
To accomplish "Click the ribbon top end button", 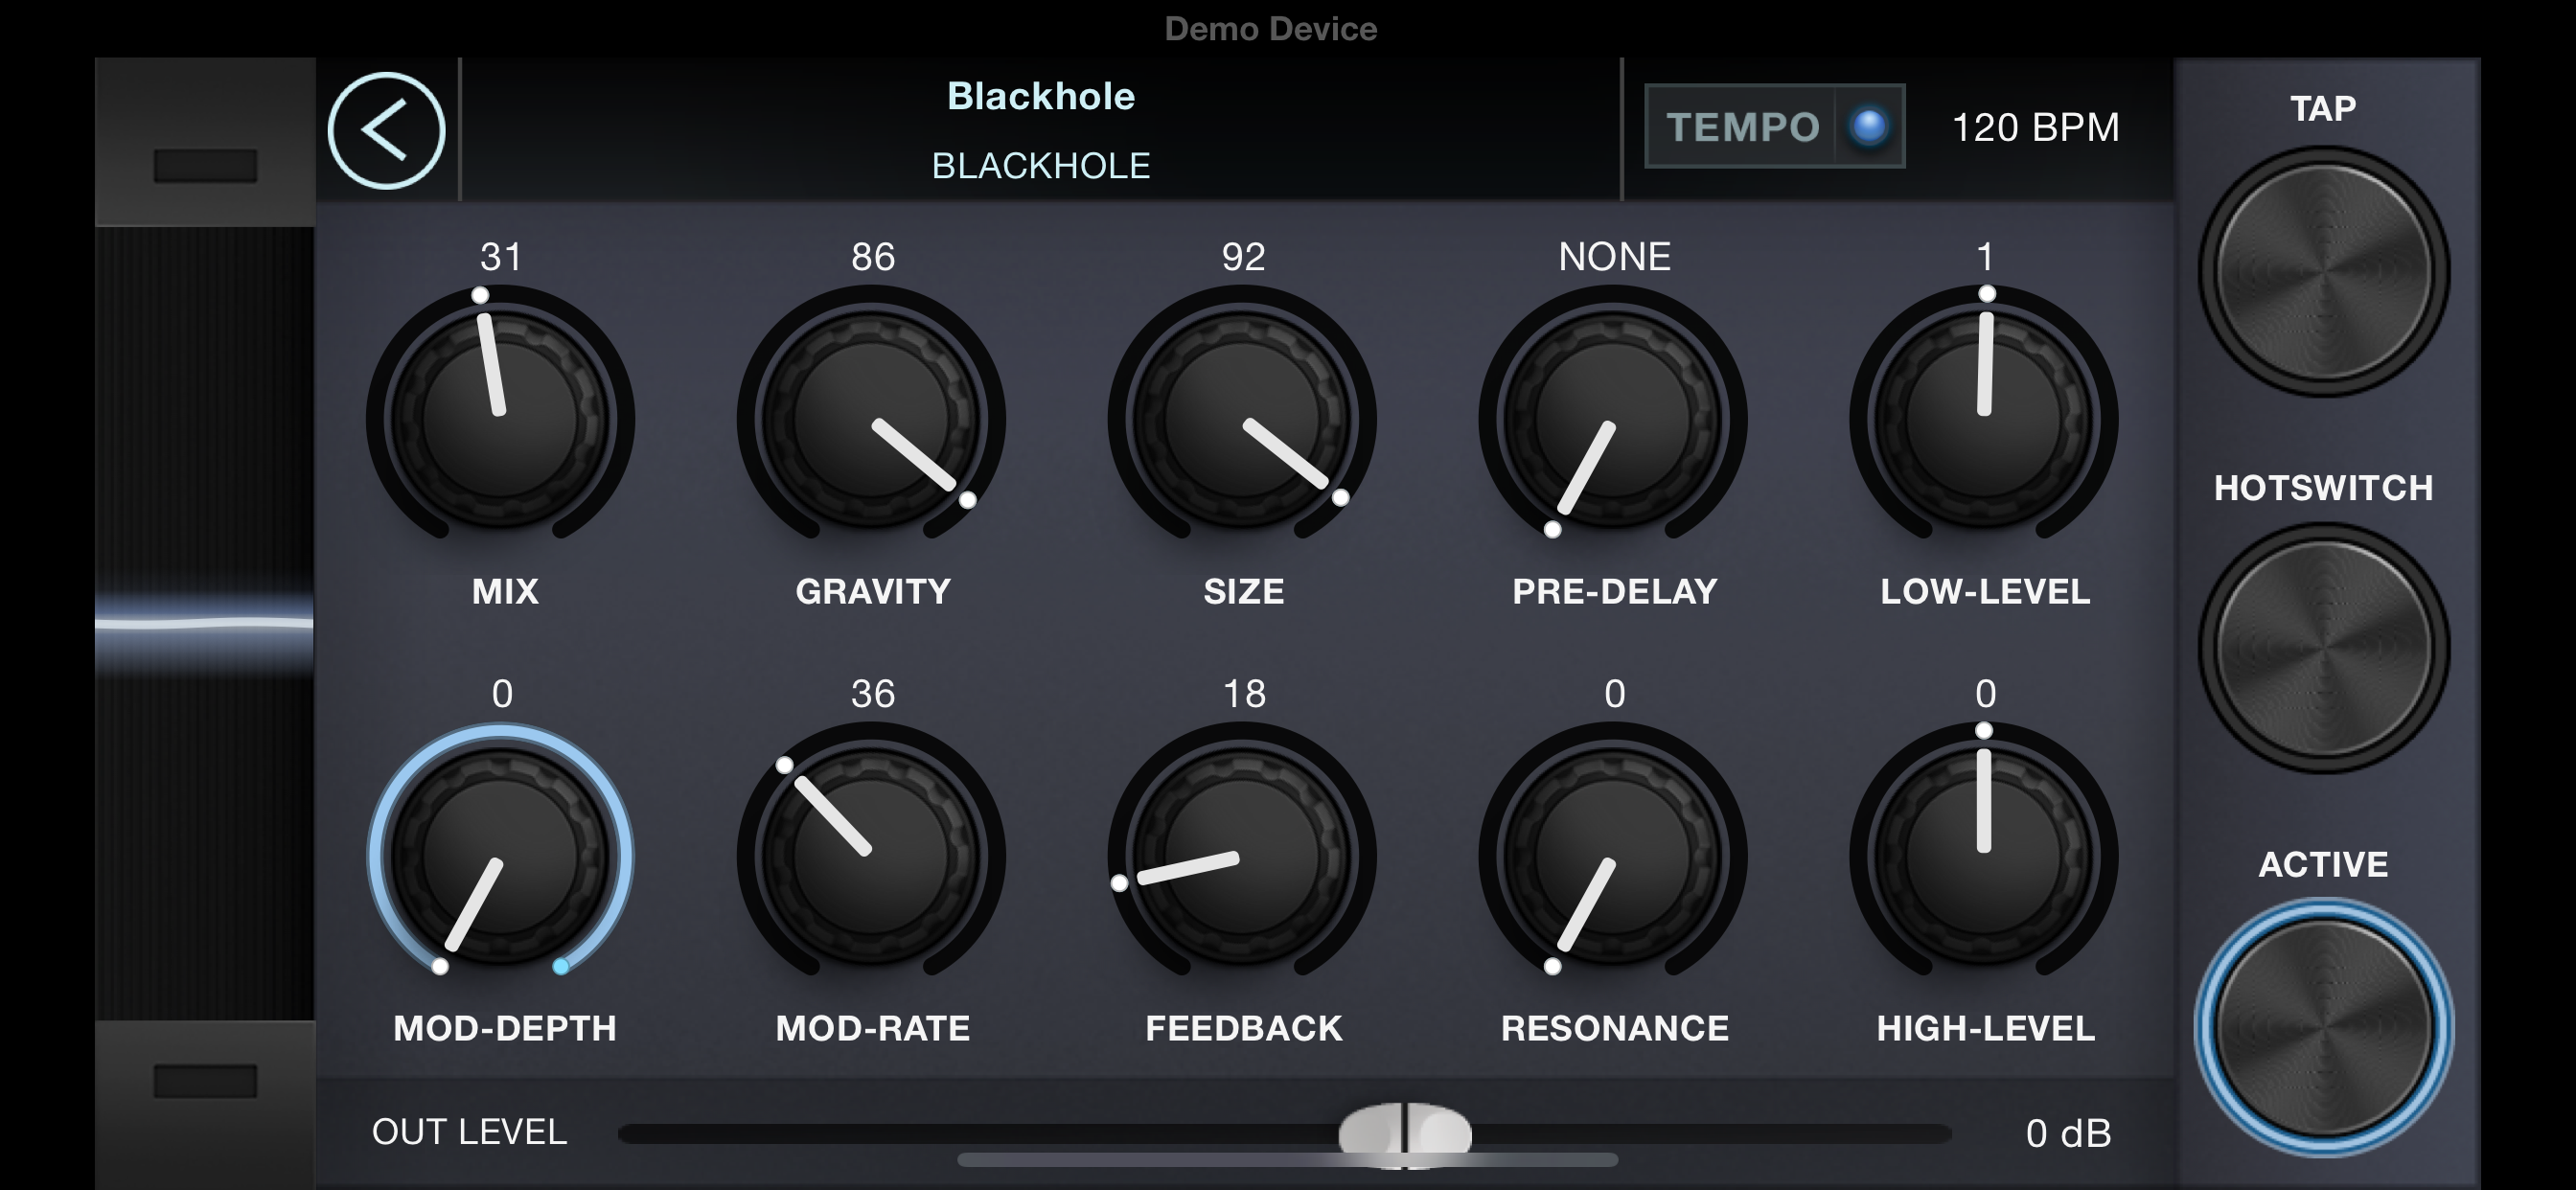I will coord(205,165).
